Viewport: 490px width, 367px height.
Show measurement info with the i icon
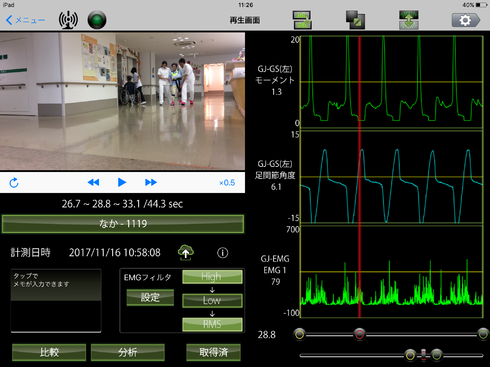tap(223, 253)
